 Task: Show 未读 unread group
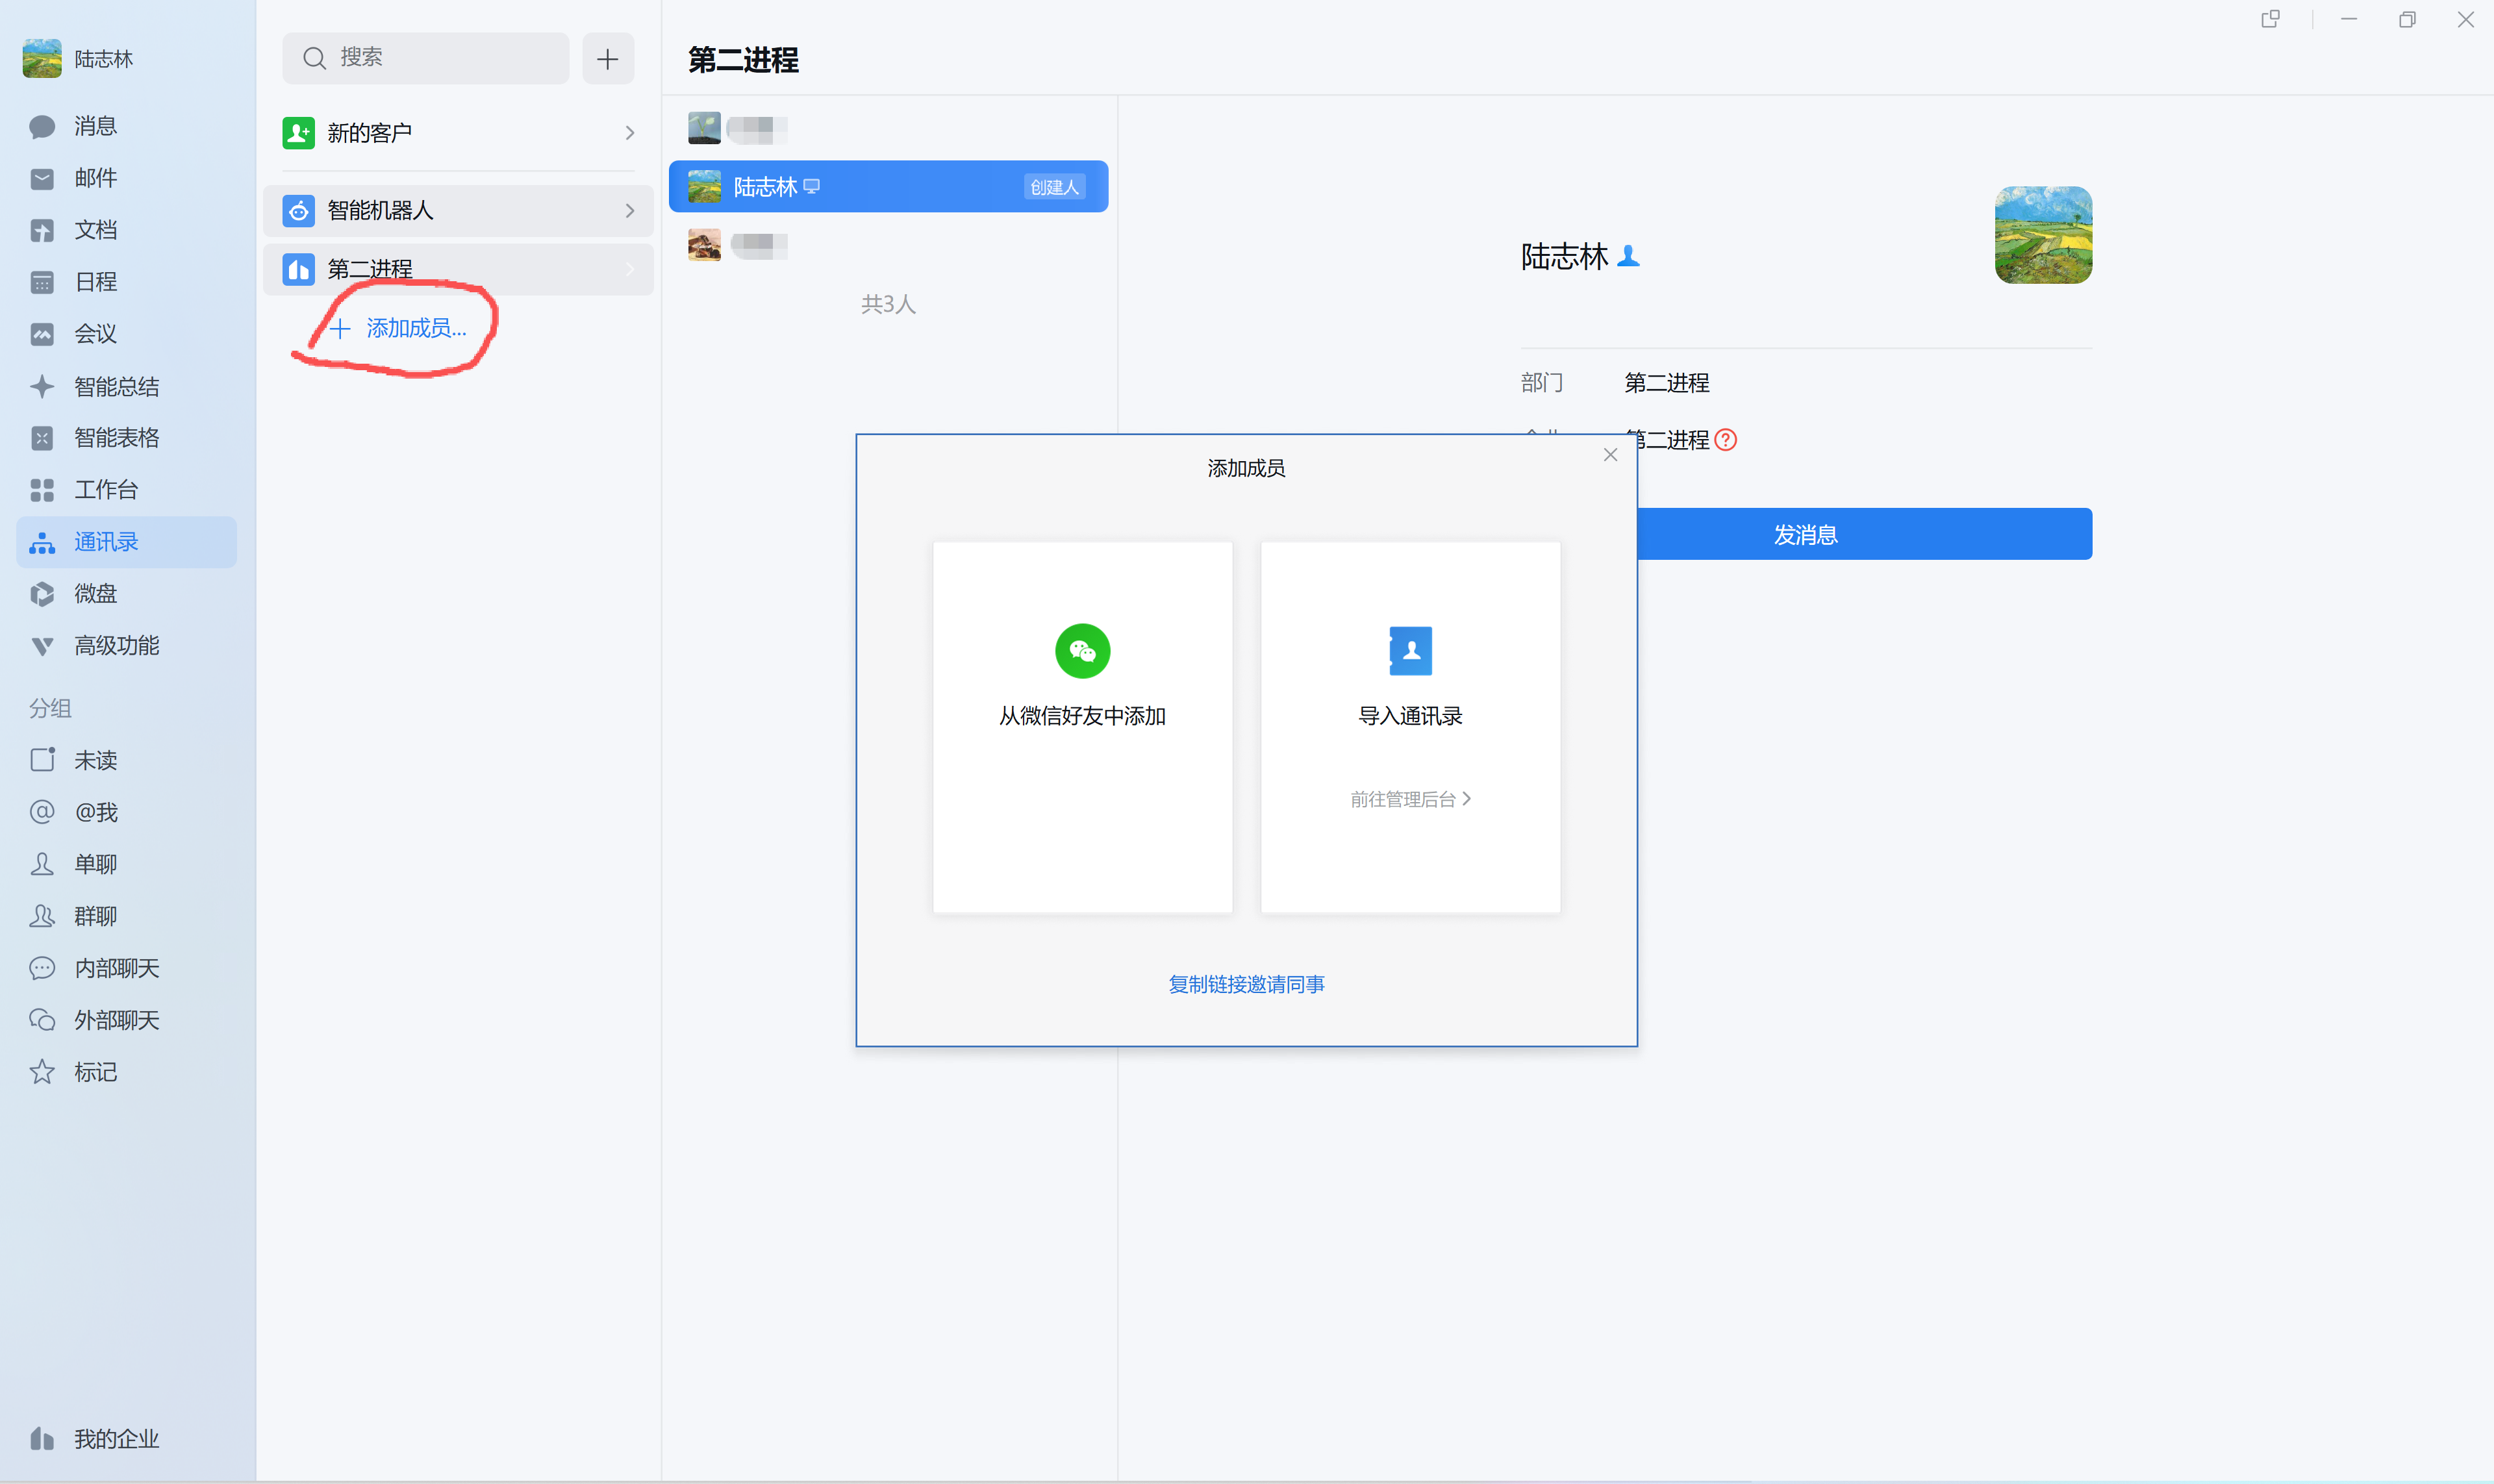tap(126, 760)
